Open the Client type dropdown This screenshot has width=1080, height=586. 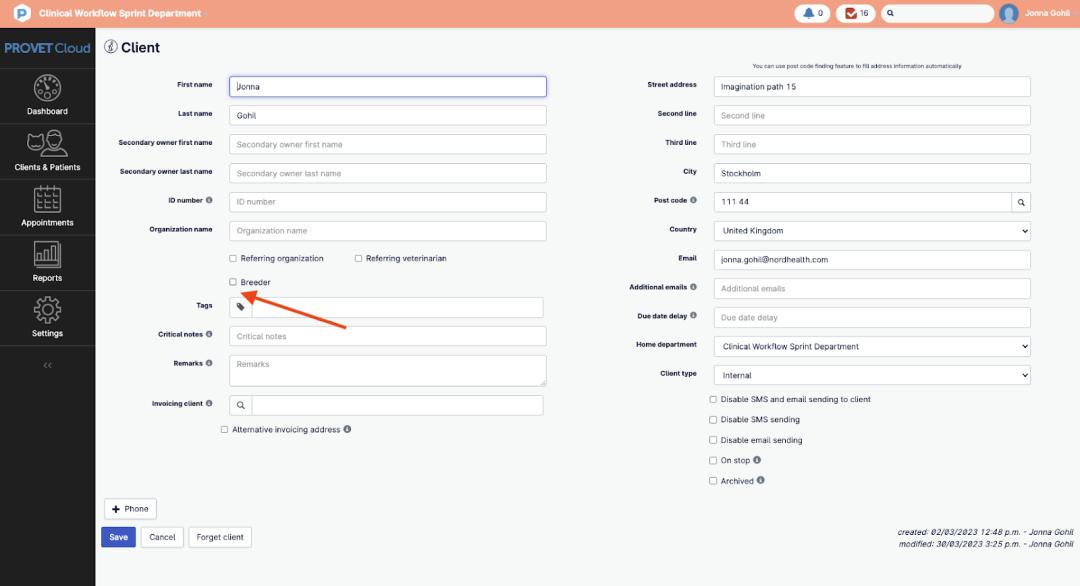point(871,375)
